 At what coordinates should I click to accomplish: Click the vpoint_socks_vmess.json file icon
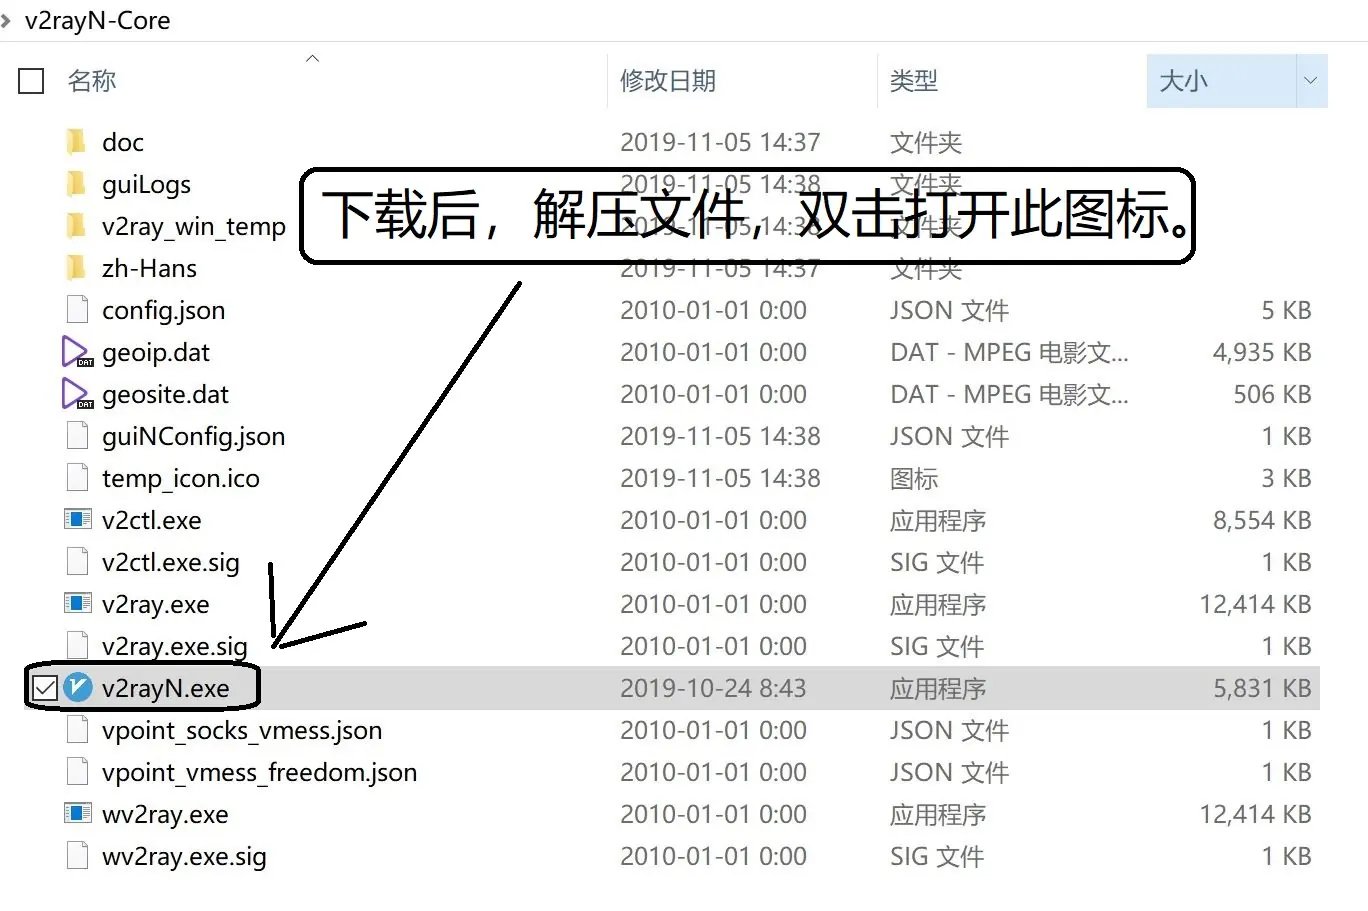click(x=77, y=730)
